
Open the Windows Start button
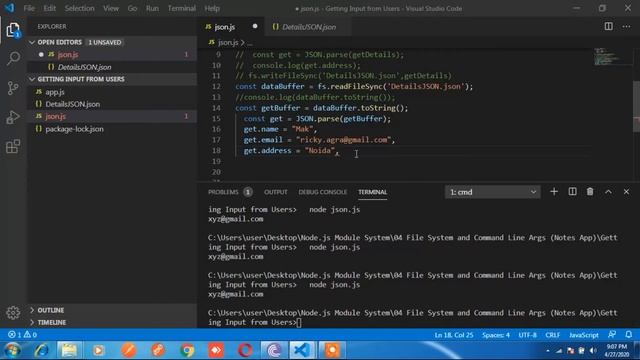tap(12, 350)
